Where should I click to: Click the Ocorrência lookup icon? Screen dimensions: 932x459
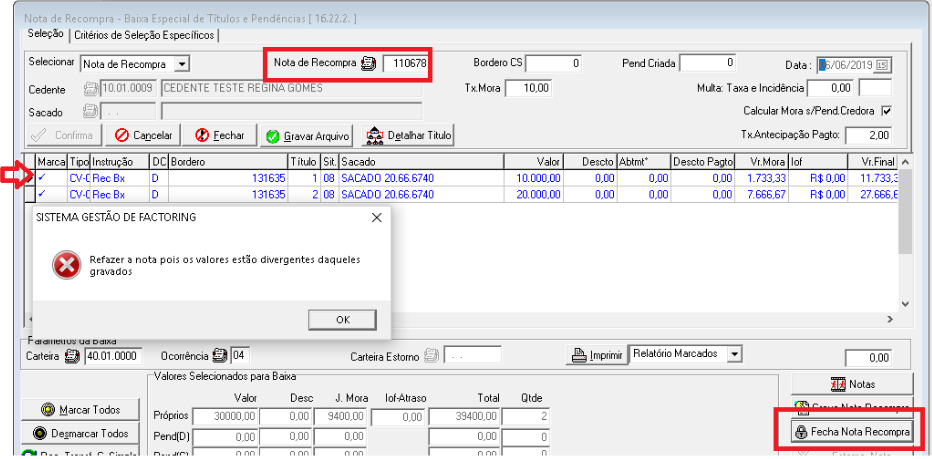click(x=219, y=355)
